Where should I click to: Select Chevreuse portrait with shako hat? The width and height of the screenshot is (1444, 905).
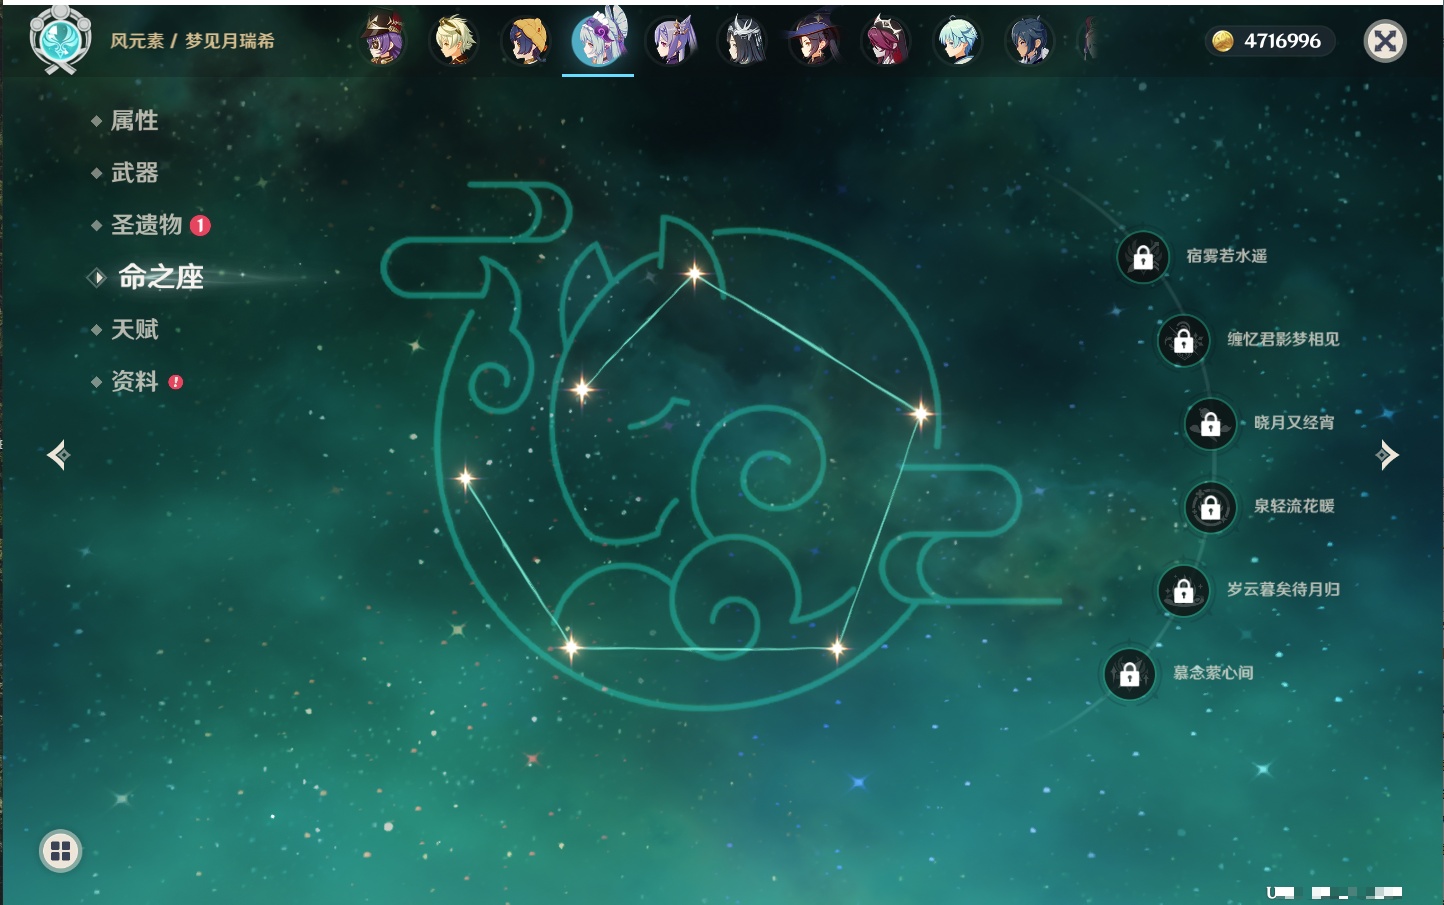pyautogui.click(x=383, y=41)
